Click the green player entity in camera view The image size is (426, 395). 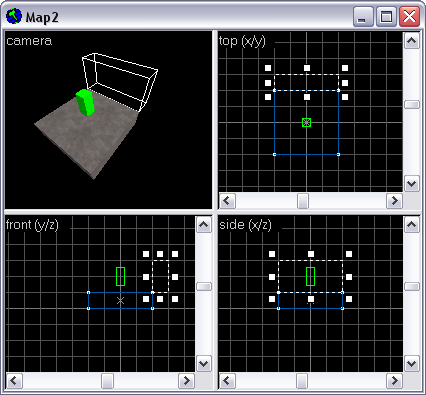coord(85,103)
